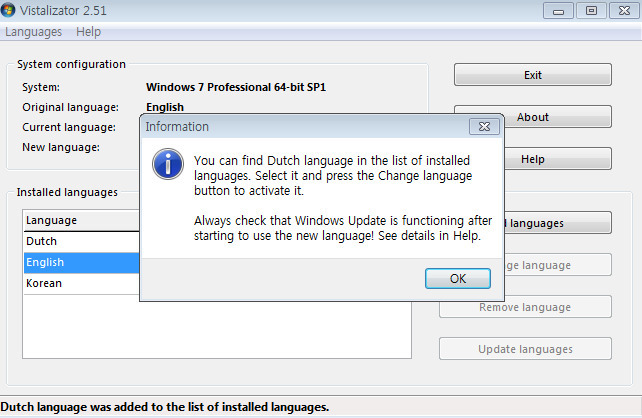Click OK in the Information dialog
The height and width of the screenshot is (418, 642).
(x=457, y=278)
